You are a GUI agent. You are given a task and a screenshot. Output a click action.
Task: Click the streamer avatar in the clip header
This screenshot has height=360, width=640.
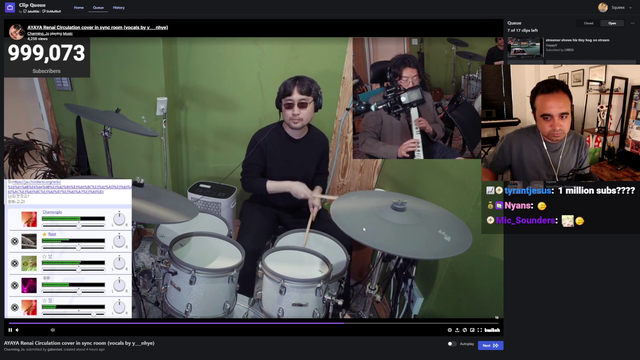click(x=17, y=32)
